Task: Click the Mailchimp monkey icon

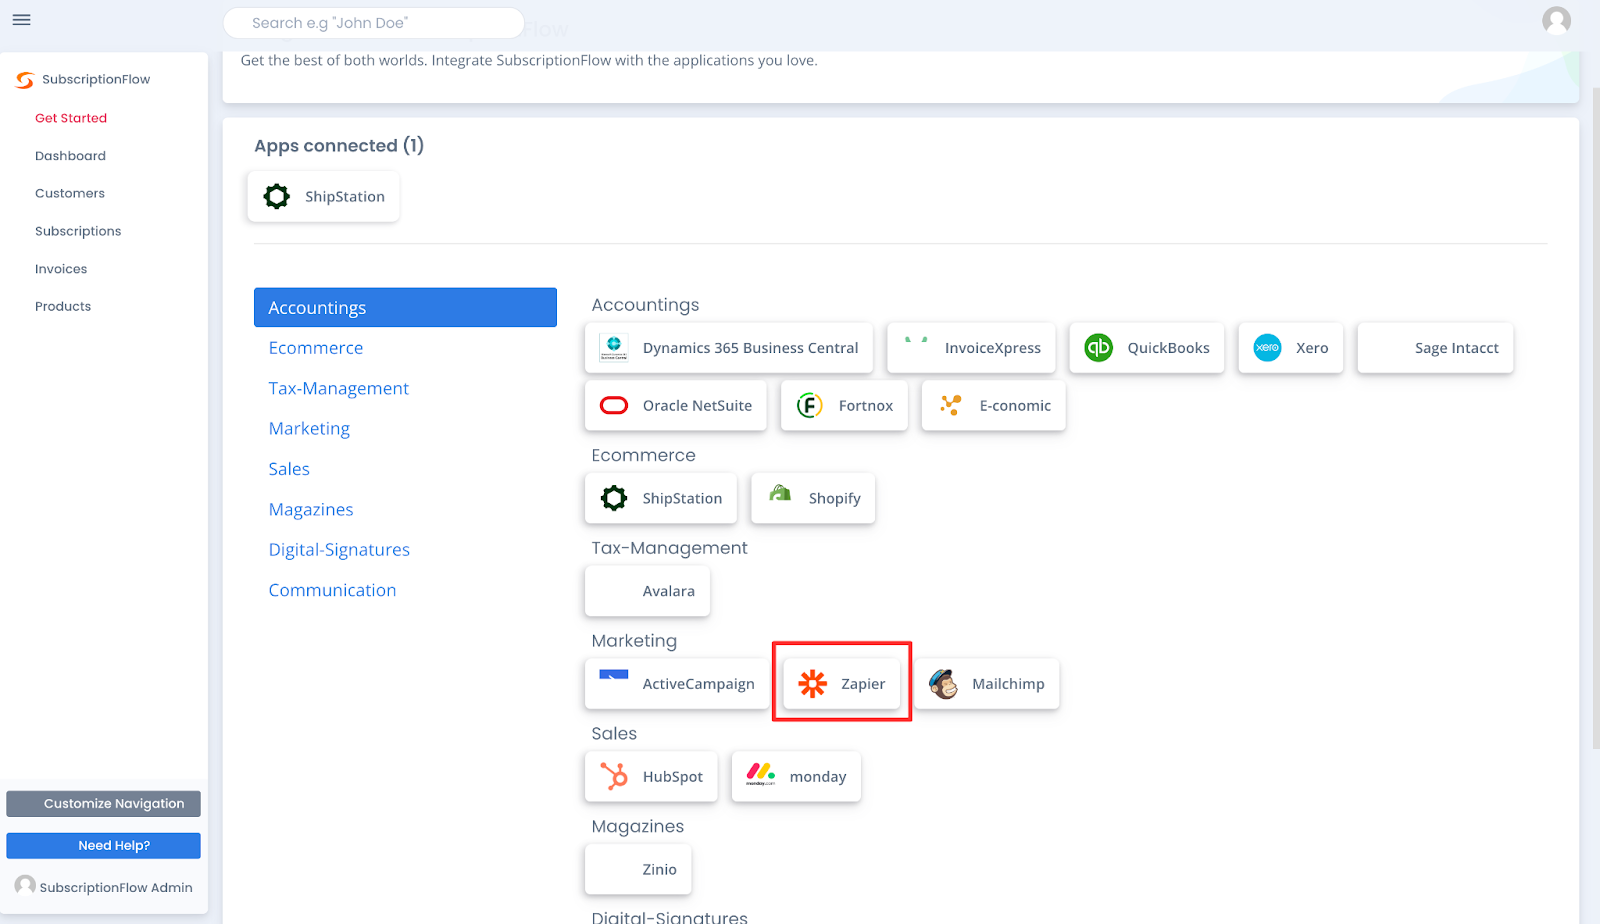Action: point(943,684)
